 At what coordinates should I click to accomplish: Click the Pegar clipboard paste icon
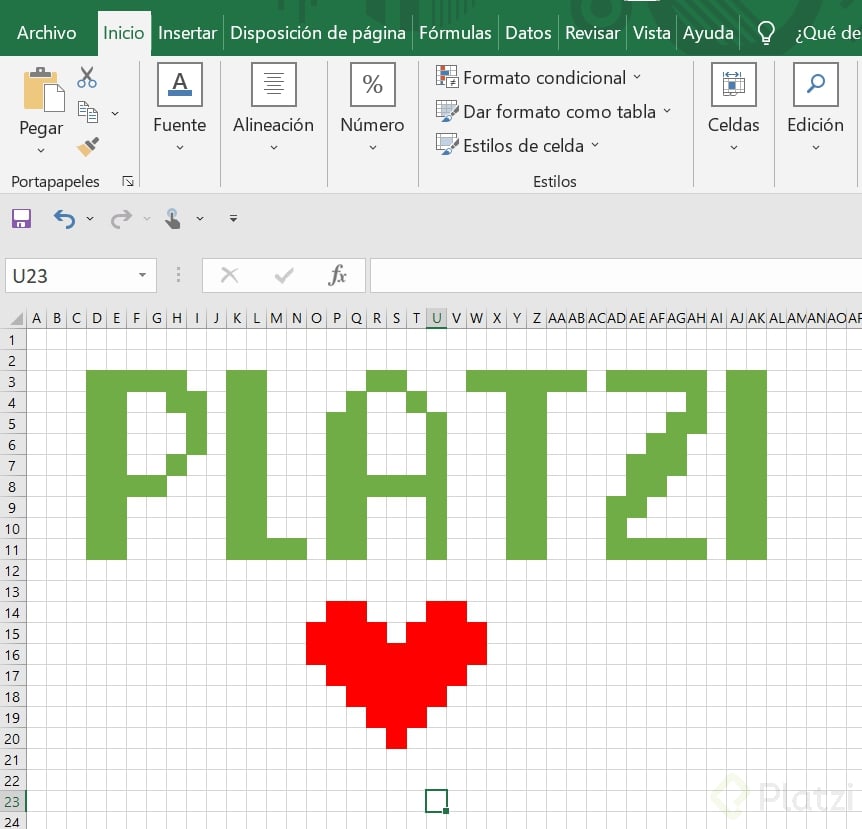point(43,89)
